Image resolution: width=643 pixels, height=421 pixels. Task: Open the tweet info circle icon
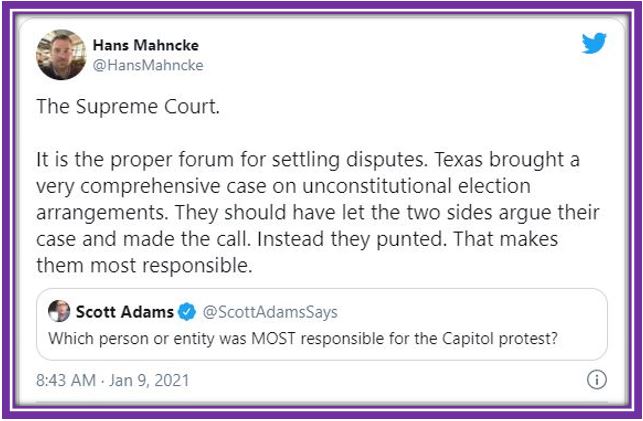[597, 379]
